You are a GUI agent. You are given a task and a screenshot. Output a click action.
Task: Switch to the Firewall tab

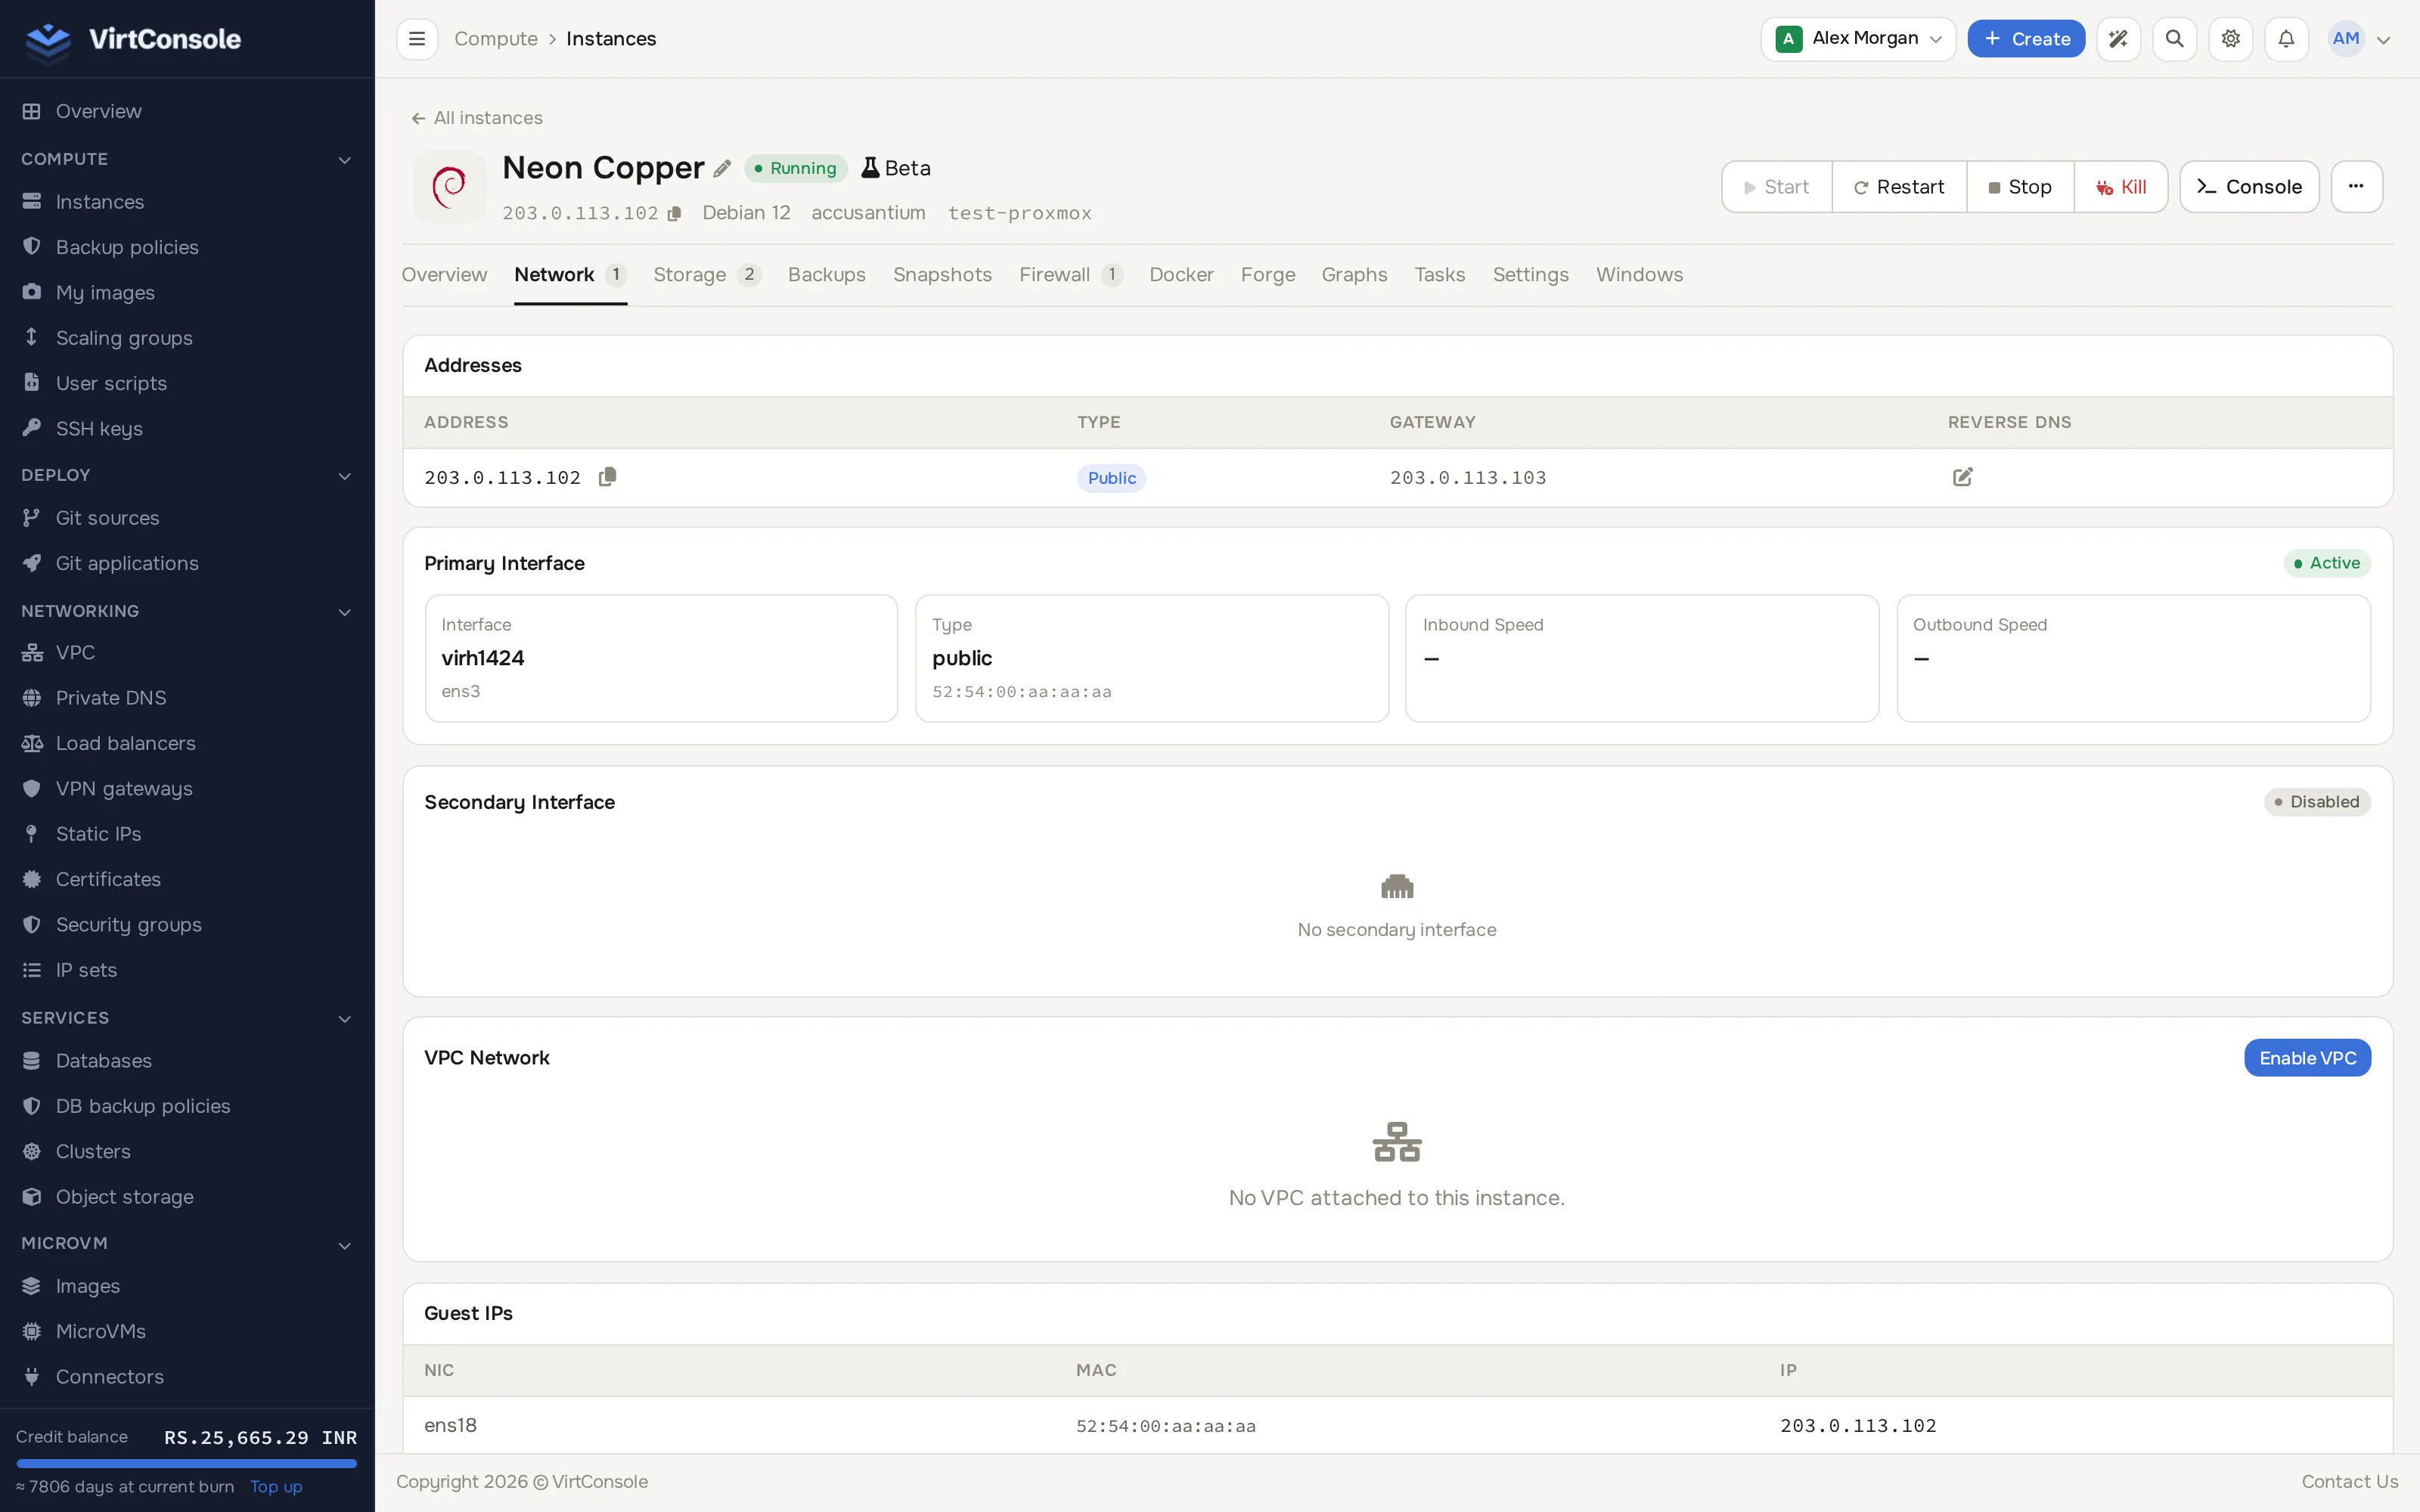[1070, 275]
